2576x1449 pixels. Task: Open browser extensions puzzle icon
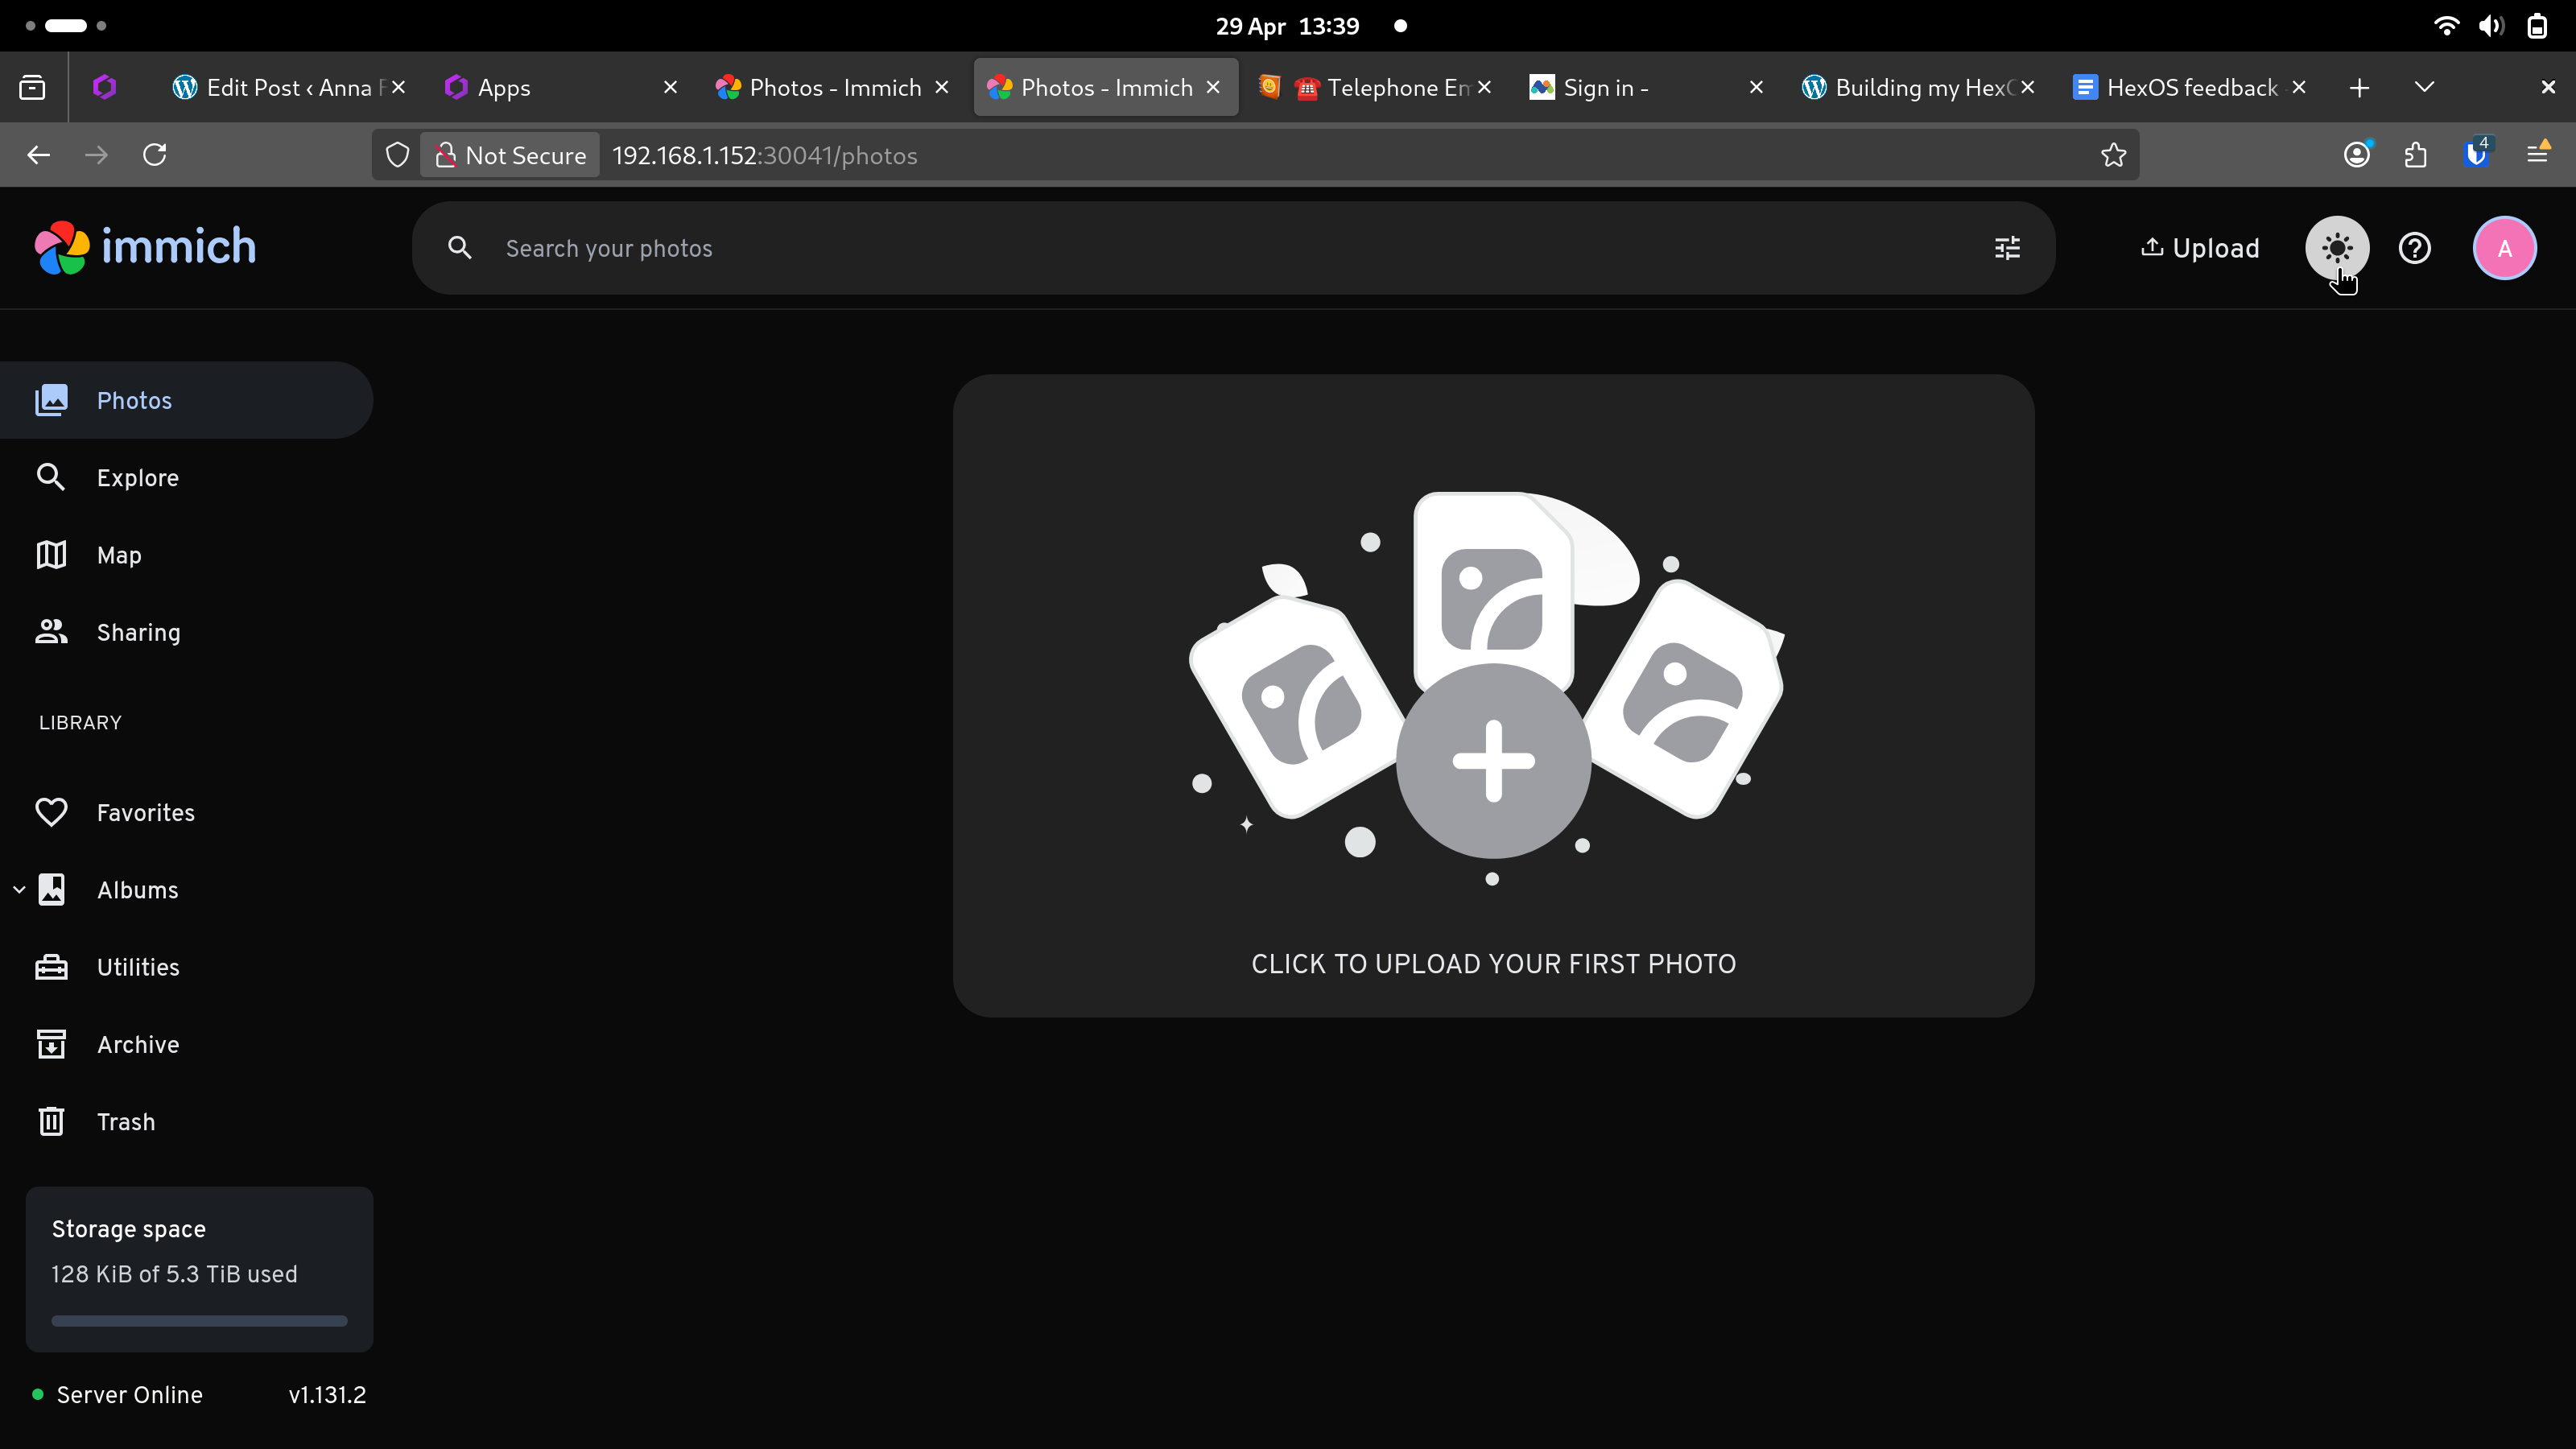(x=2416, y=155)
